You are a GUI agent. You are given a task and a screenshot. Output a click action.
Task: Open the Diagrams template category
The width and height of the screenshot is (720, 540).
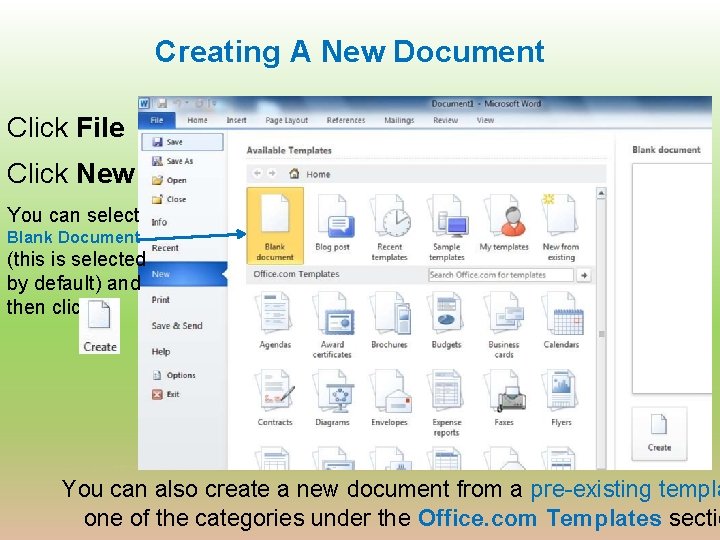click(332, 398)
